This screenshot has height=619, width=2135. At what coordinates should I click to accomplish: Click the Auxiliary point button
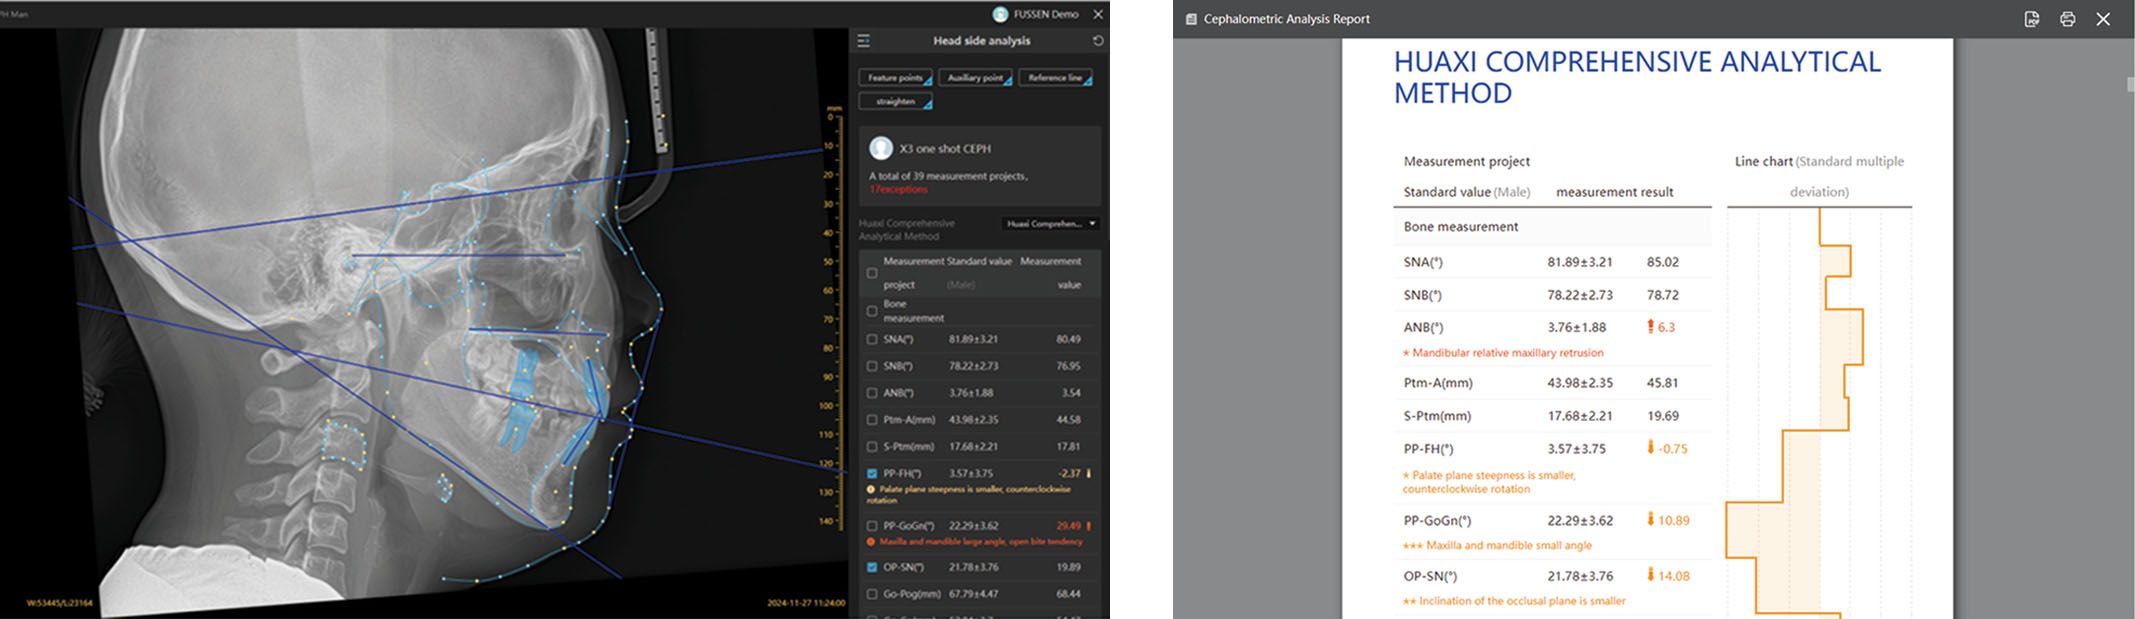point(975,78)
